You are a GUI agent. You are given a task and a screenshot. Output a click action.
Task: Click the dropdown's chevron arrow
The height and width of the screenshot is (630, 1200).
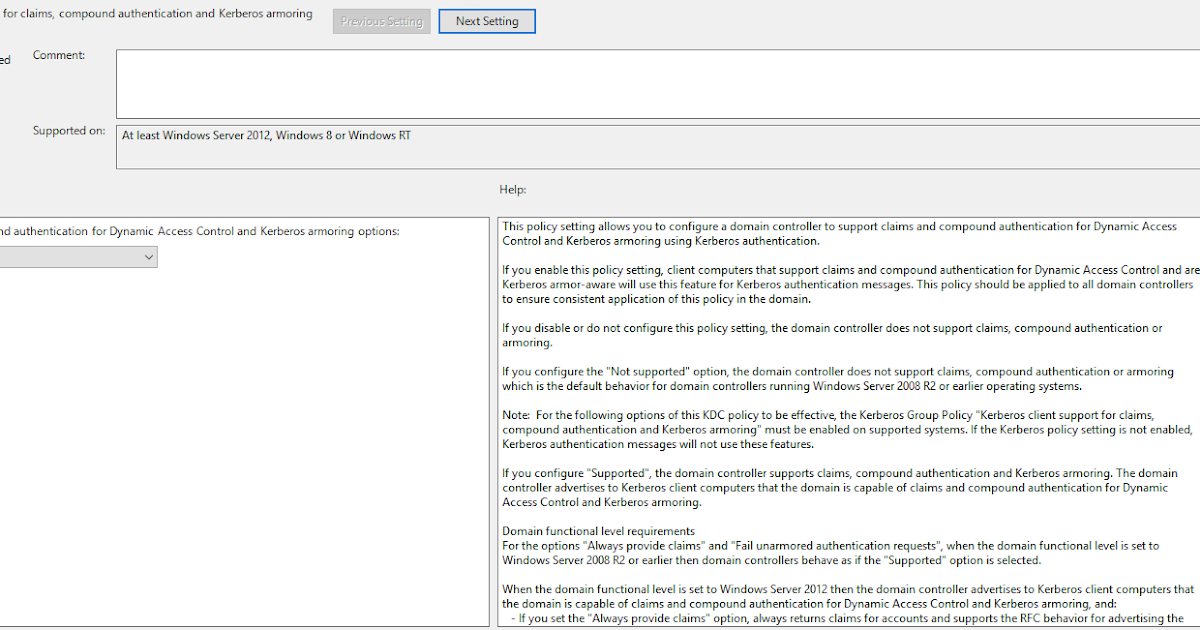pos(148,256)
